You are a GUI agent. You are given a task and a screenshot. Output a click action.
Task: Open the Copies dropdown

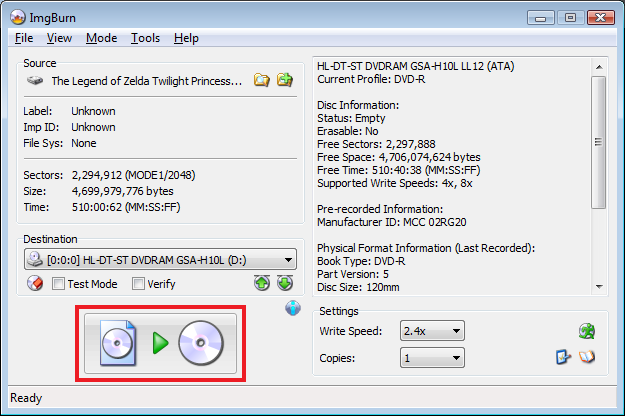[432, 358]
